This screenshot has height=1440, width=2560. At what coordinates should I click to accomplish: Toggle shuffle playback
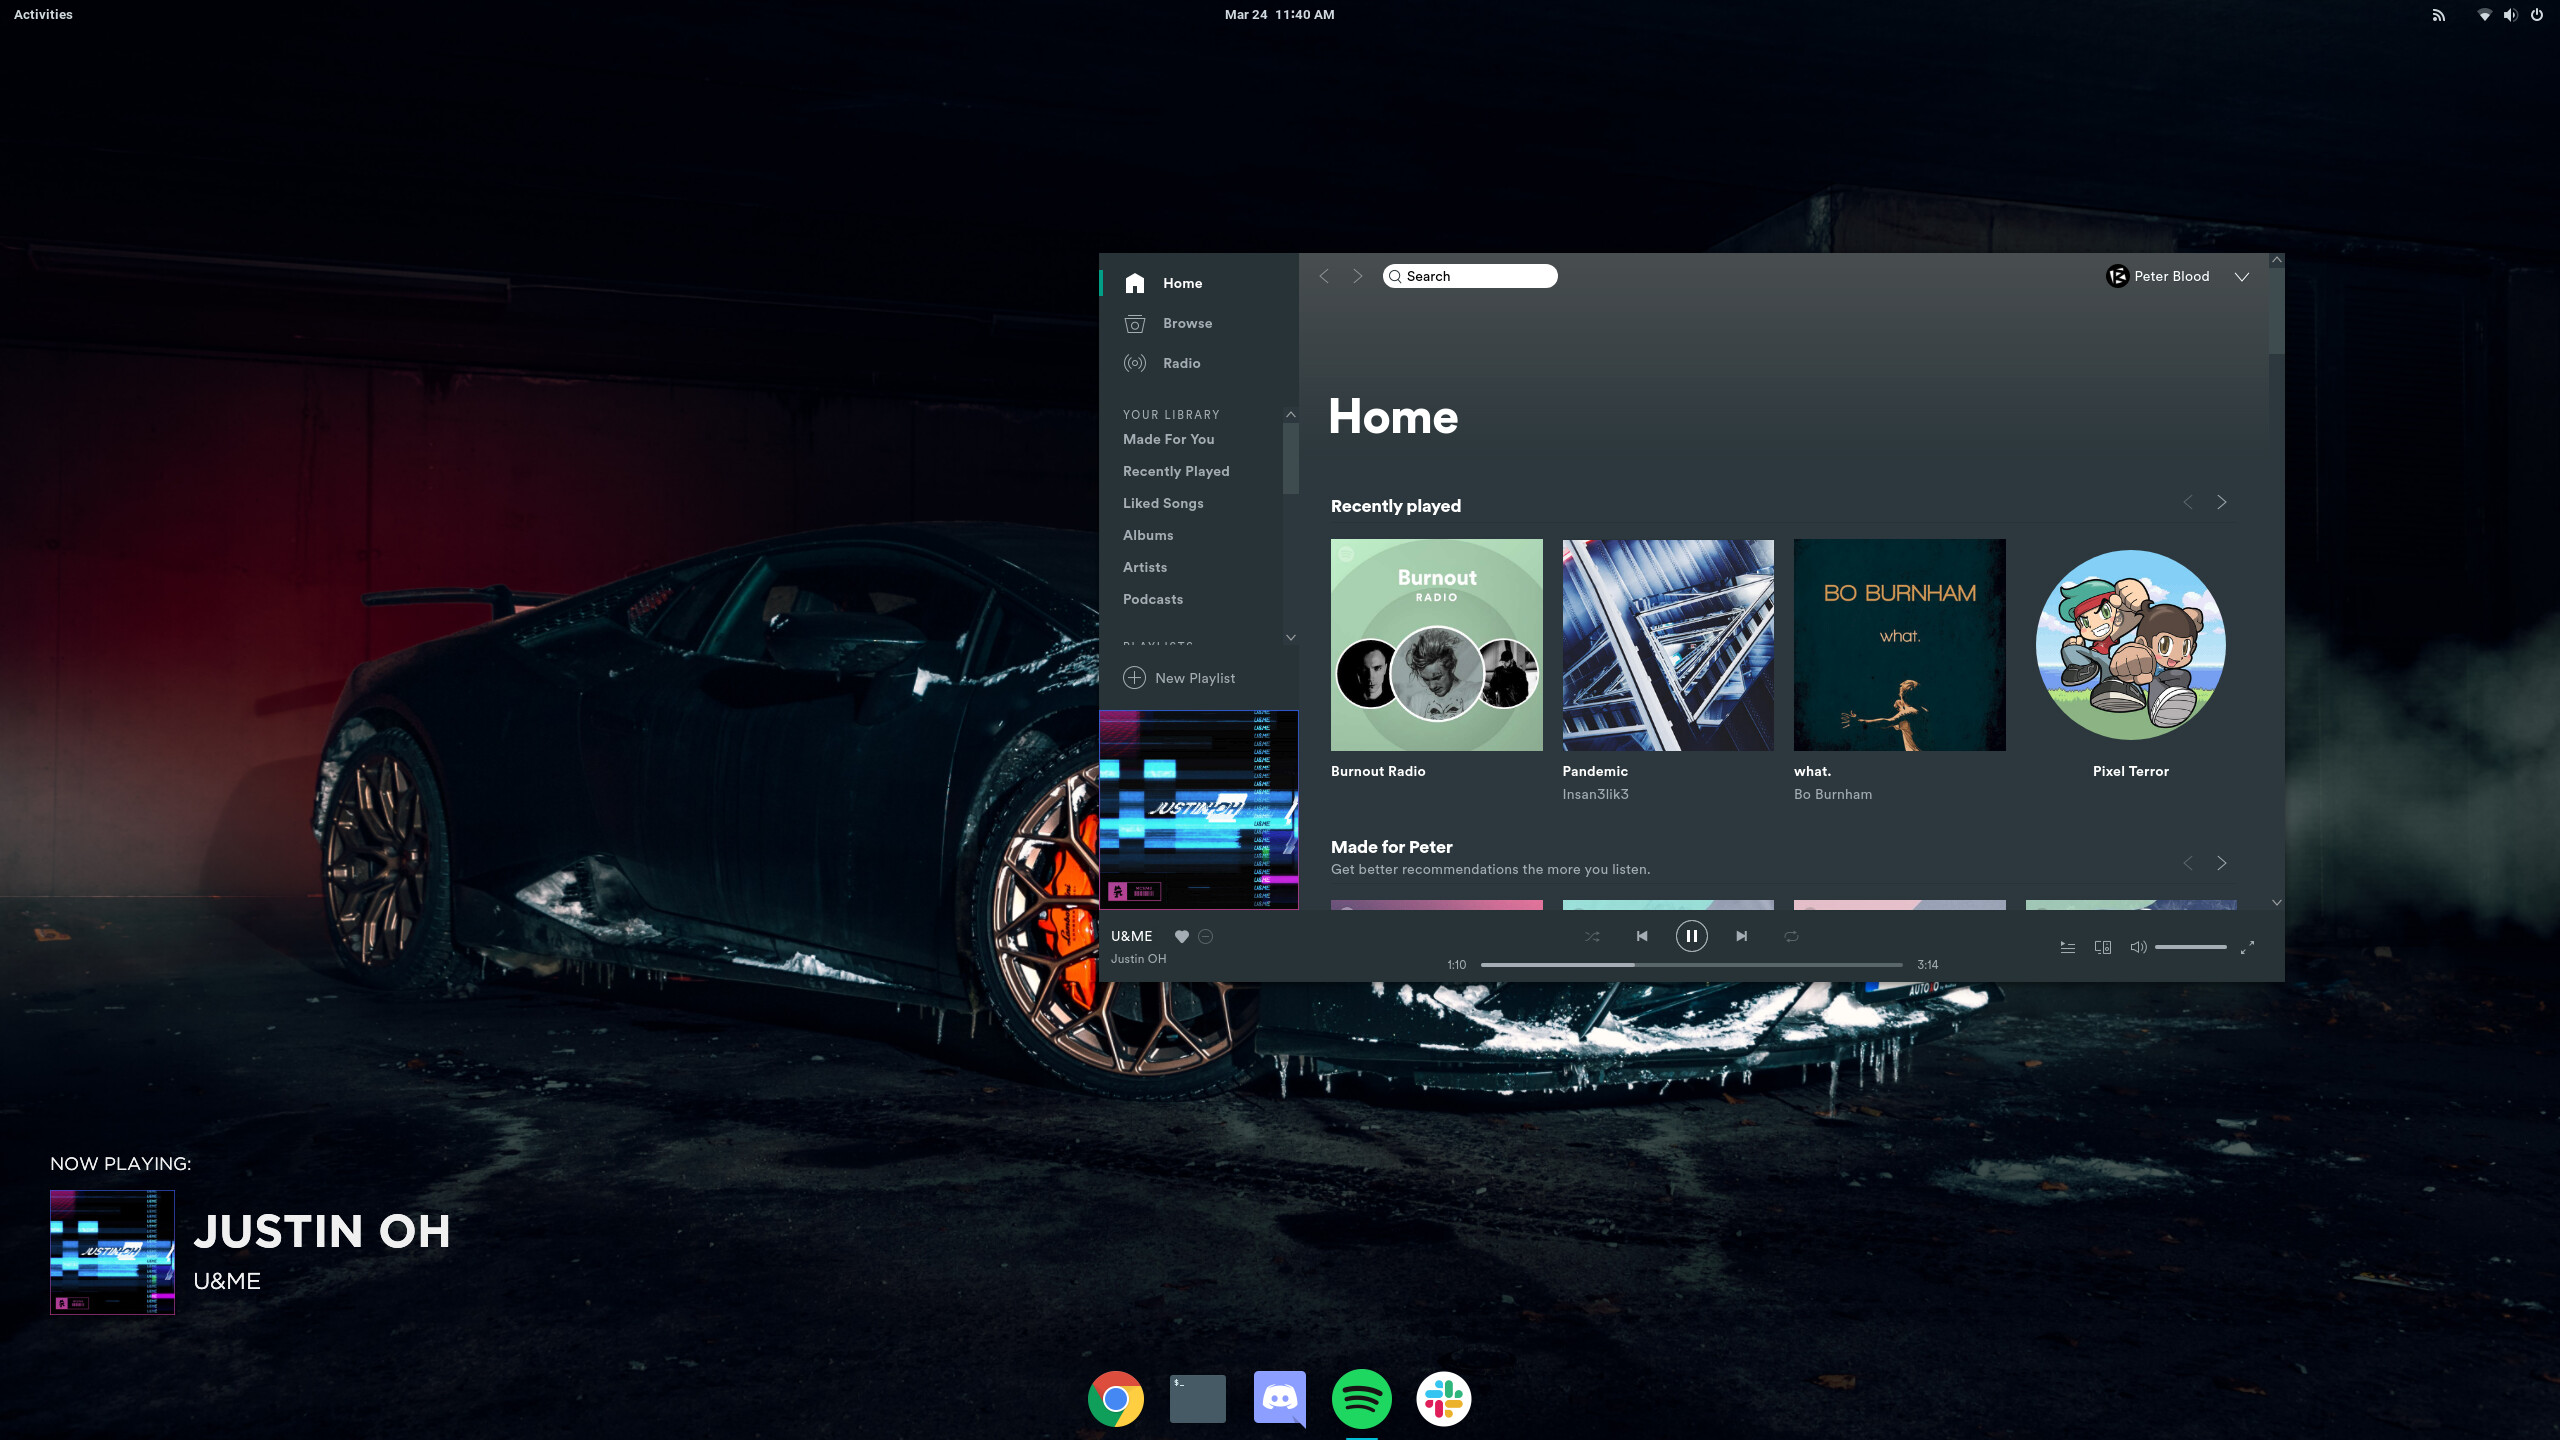1592,936
